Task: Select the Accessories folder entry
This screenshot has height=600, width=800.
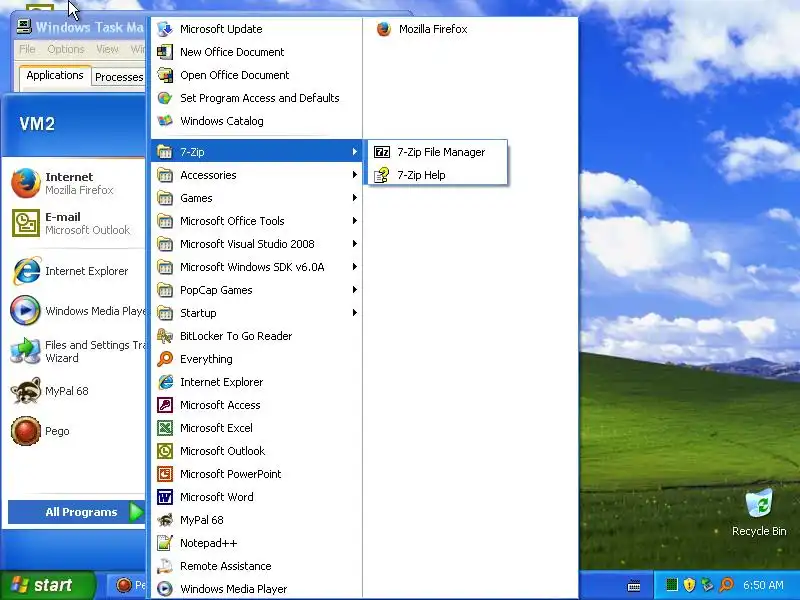Action: pos(257,175)
